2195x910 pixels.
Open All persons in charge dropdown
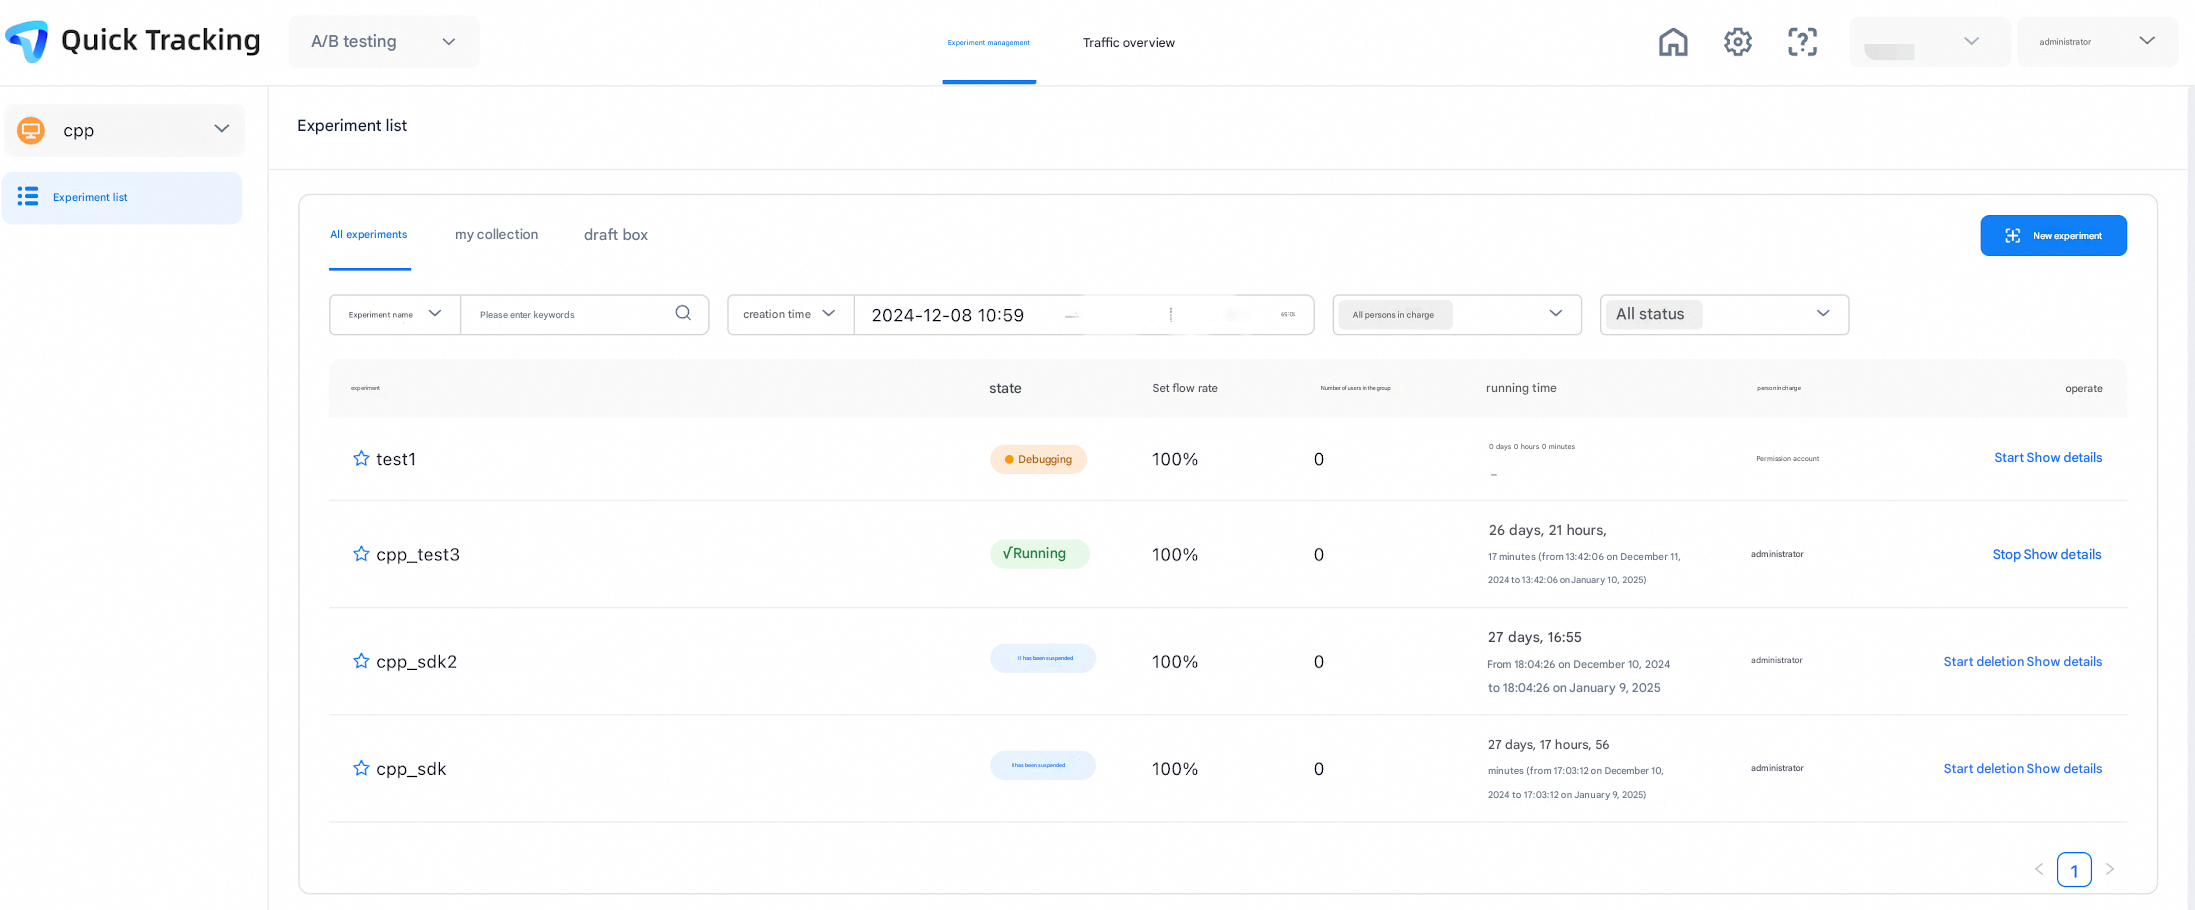1456,314
